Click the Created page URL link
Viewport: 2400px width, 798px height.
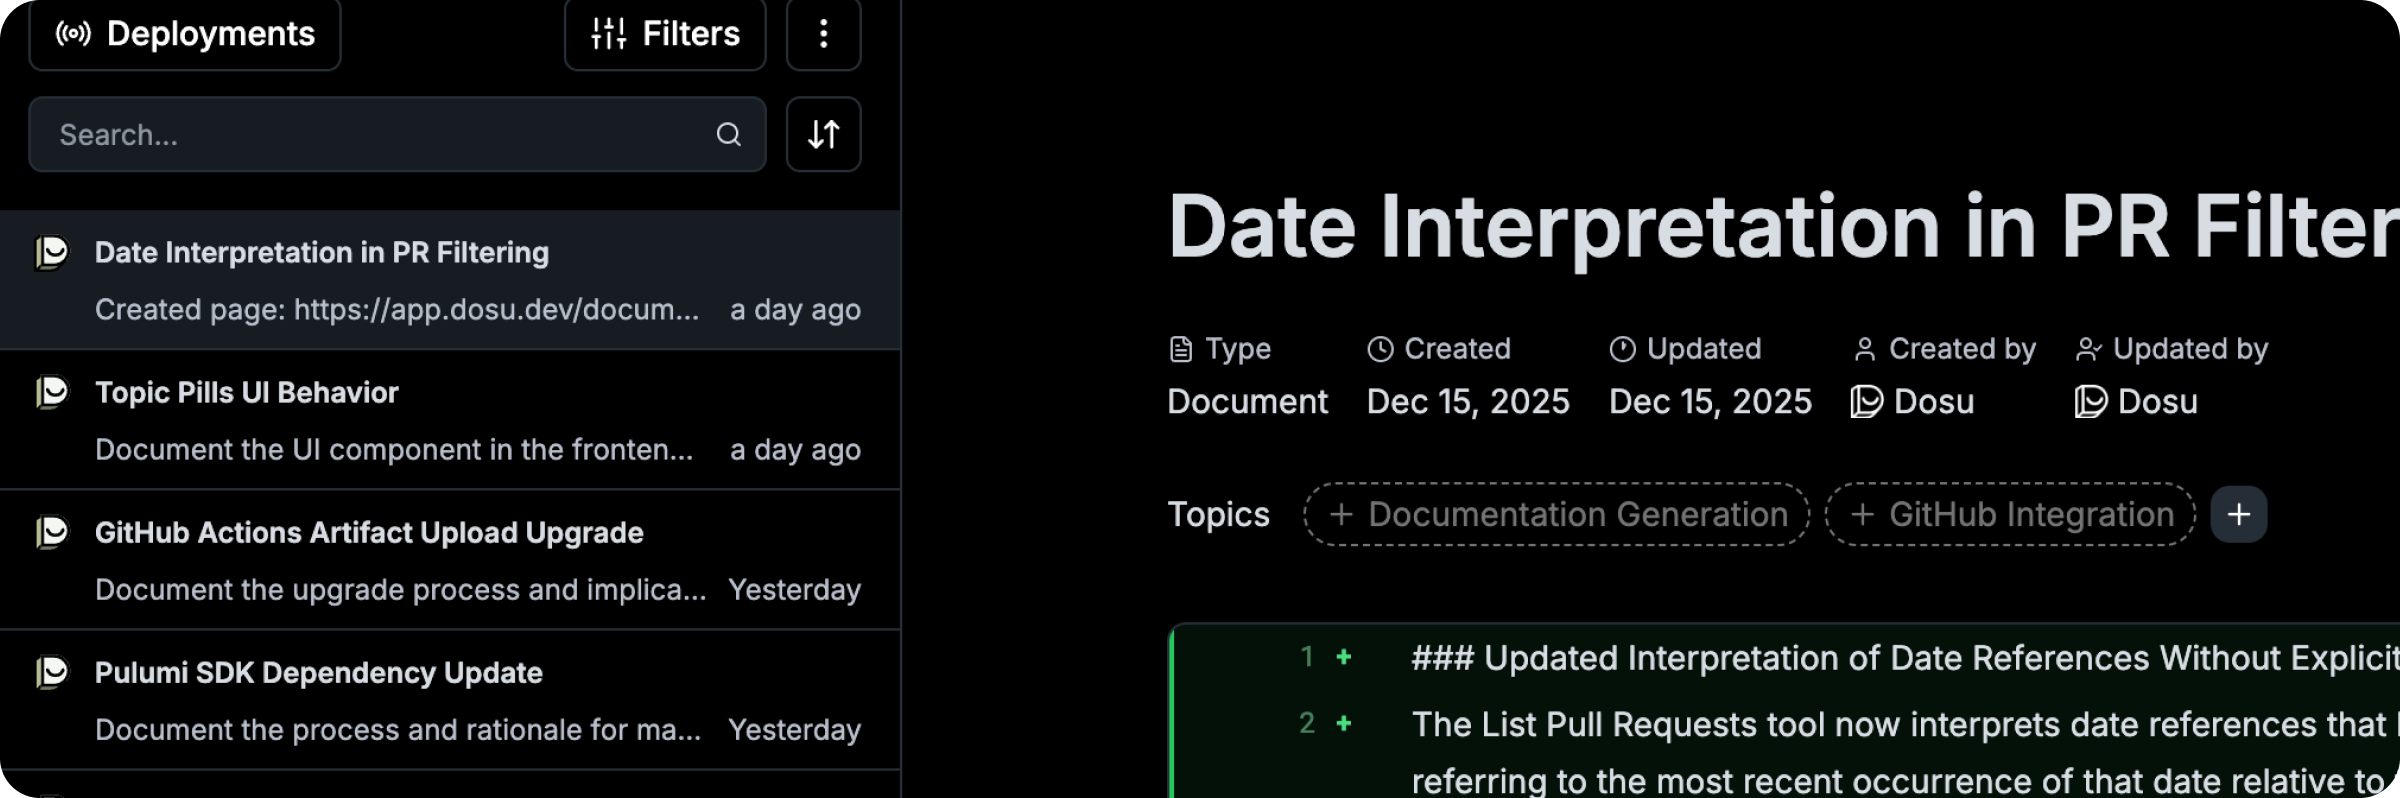pos(400,310)
